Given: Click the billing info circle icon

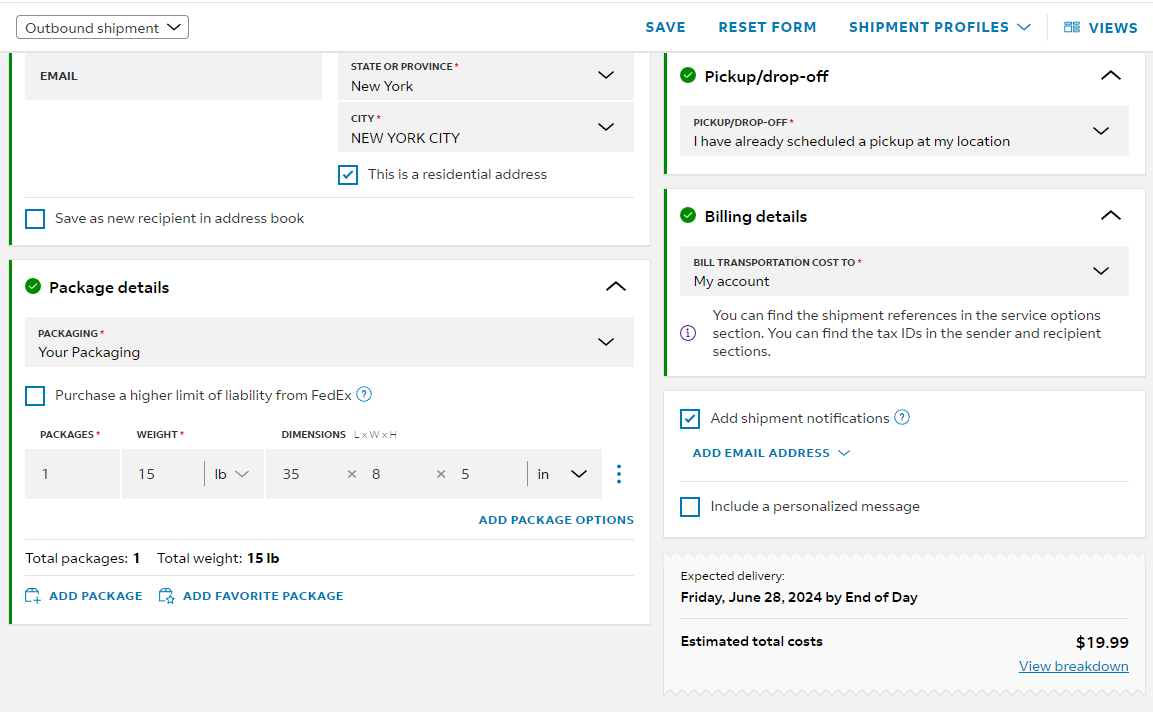Looking at the screenshot, I should [688, 333].
